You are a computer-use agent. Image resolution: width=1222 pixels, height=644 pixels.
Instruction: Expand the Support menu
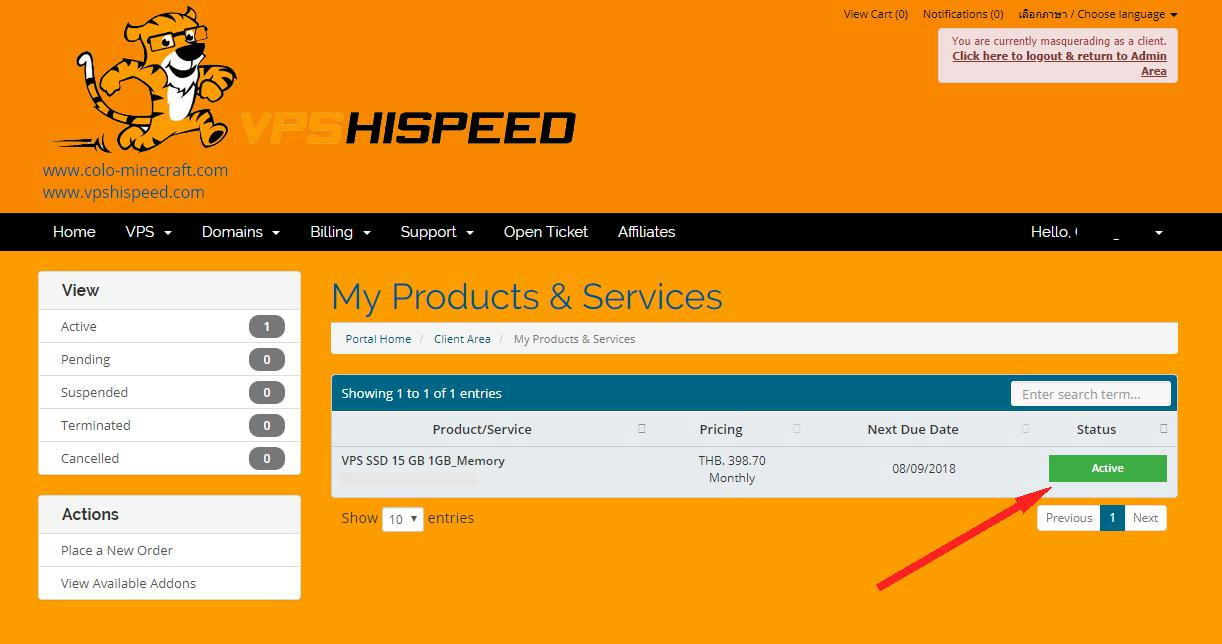coord(437,232)
